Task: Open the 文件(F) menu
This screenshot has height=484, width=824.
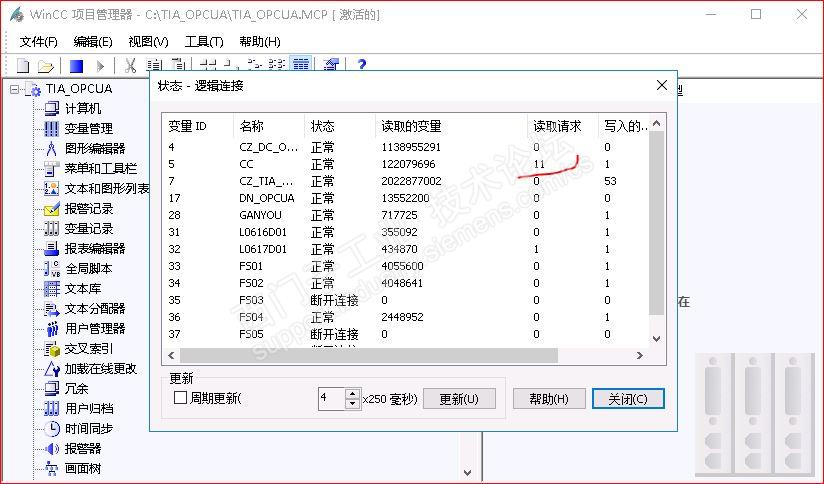Action: [x=38, y=42]
